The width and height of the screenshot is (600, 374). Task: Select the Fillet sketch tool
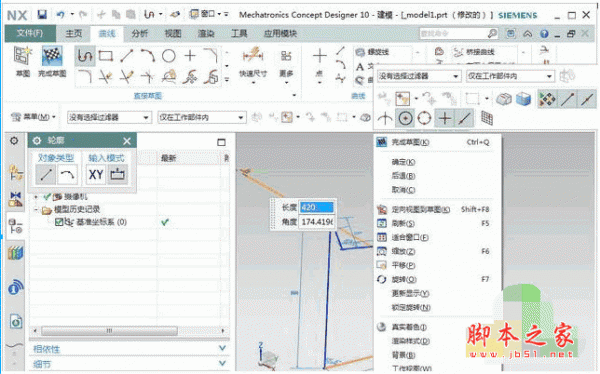pyautogui.click(x=85, y=77)
